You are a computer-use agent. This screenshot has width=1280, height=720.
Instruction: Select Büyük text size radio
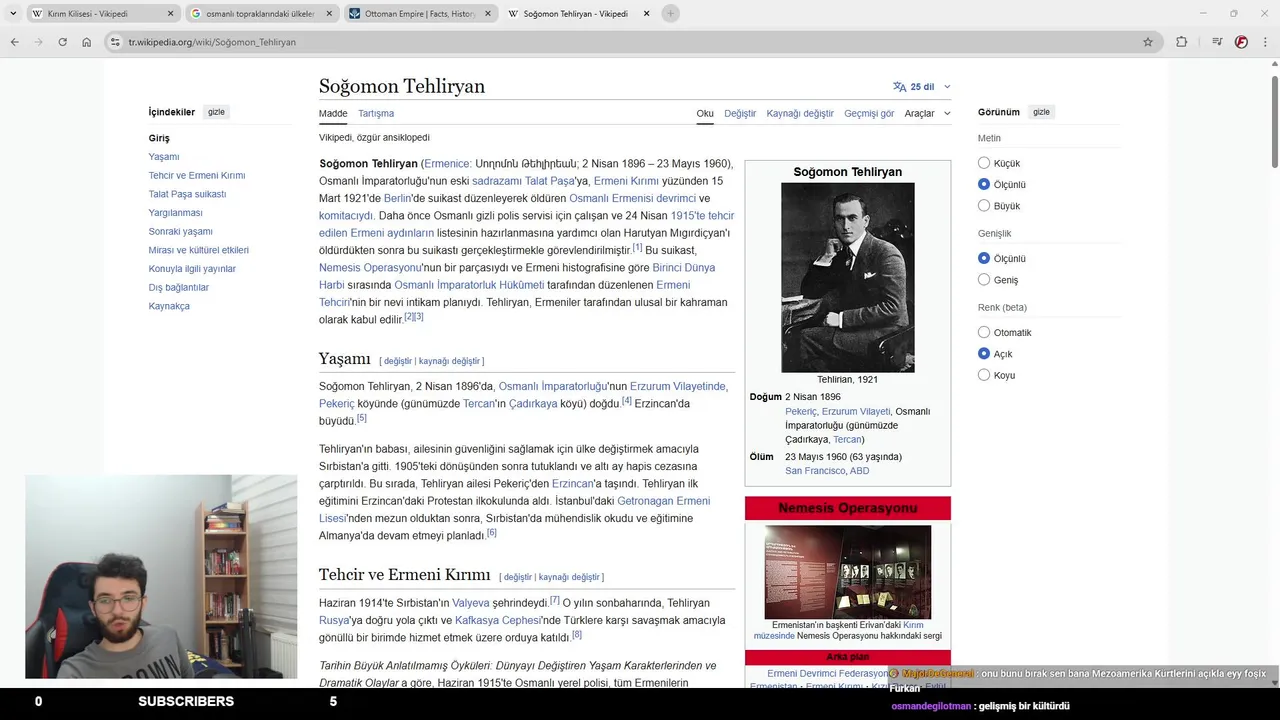point(984,206)
